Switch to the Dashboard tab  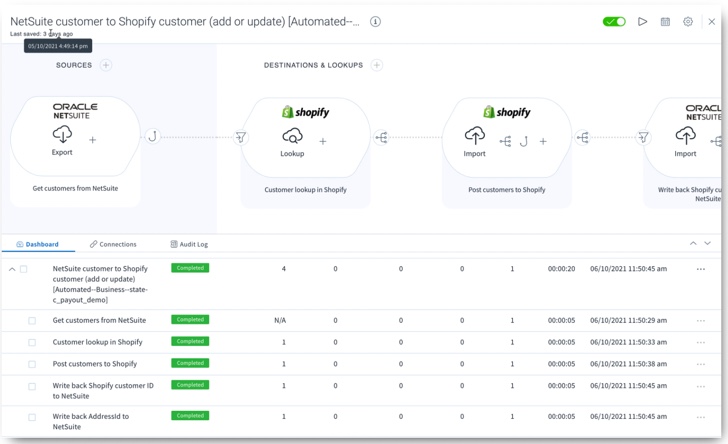[38, 244]
